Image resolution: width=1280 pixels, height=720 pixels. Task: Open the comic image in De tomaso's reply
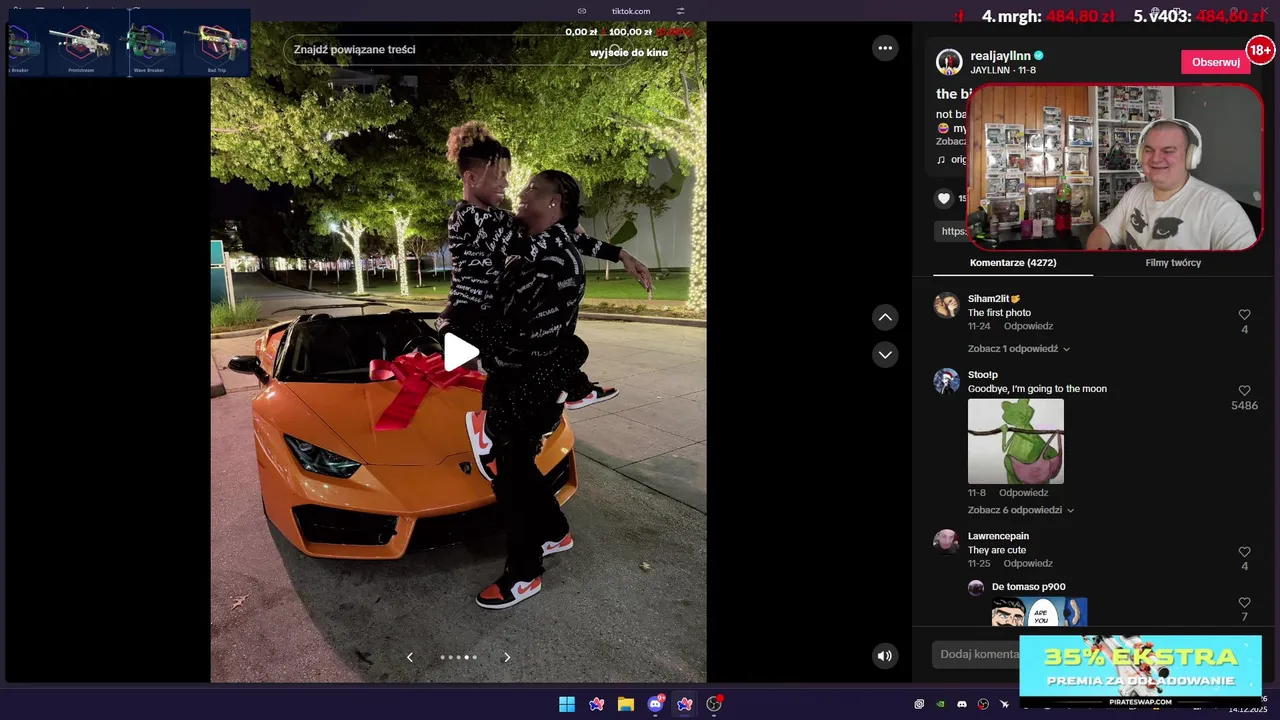1039,612
